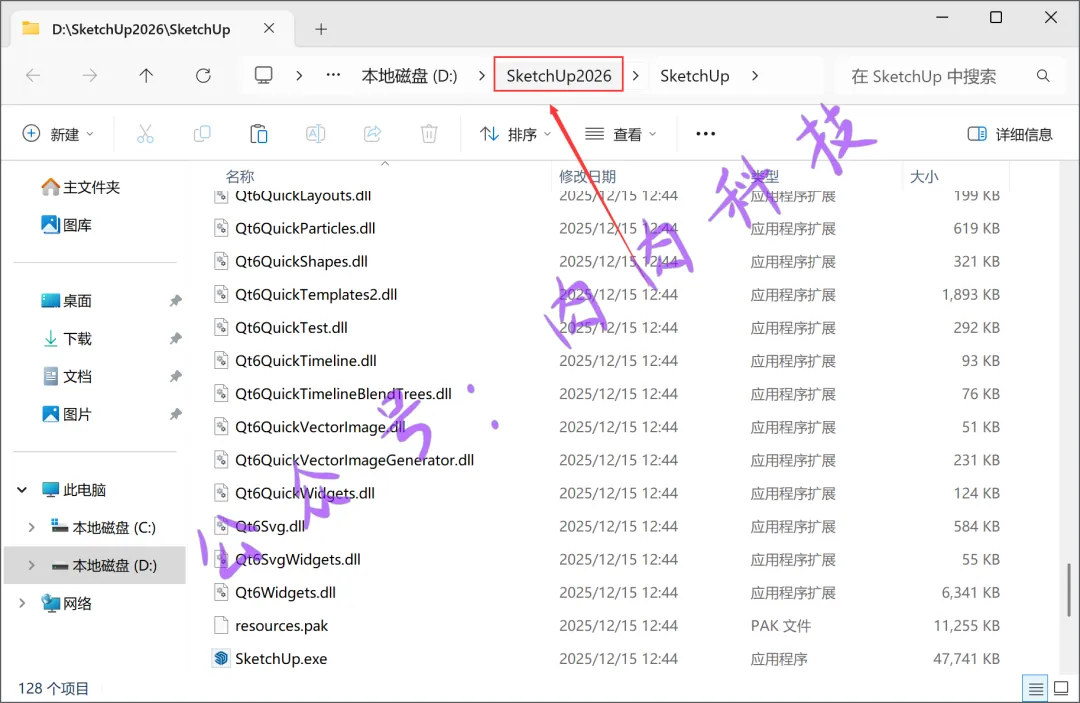Click the Qt6Widgets.dll file icon
The width and height of the screenshot is (1080, 703).
tap(221, 592)
